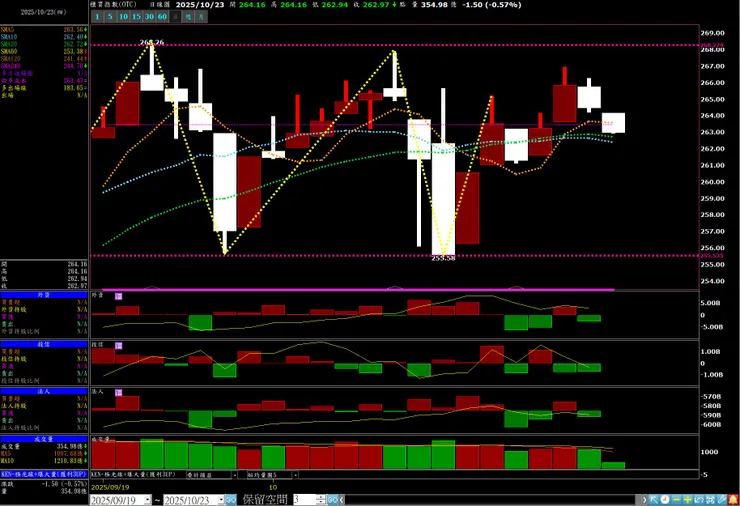Open the end date 2025/10/23 dropdown
The image size is (740, 506).
(x=221, y=500)
